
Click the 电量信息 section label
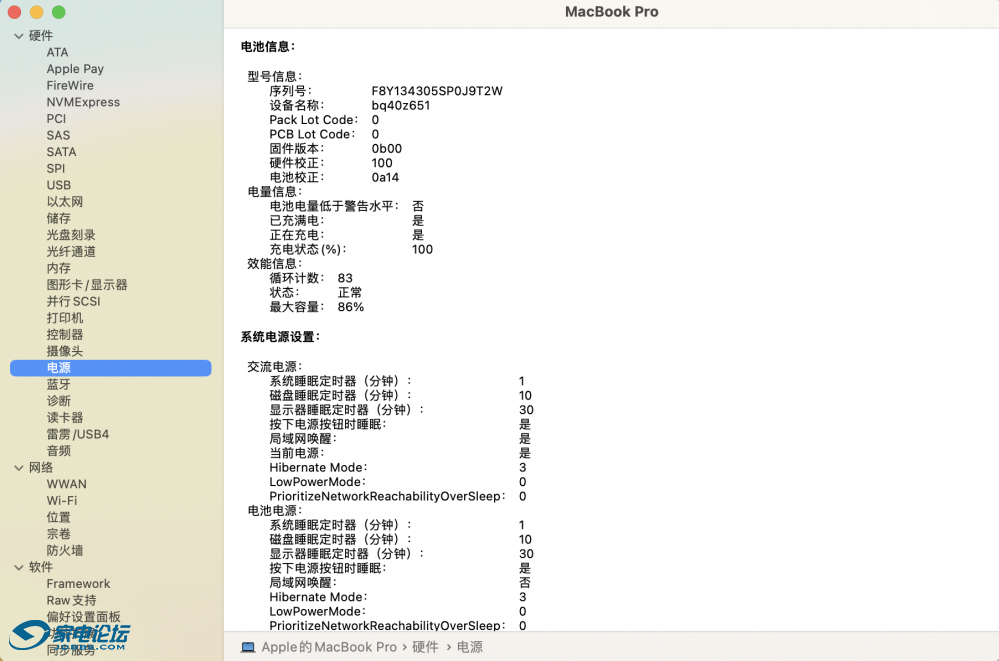pos(275,191)
